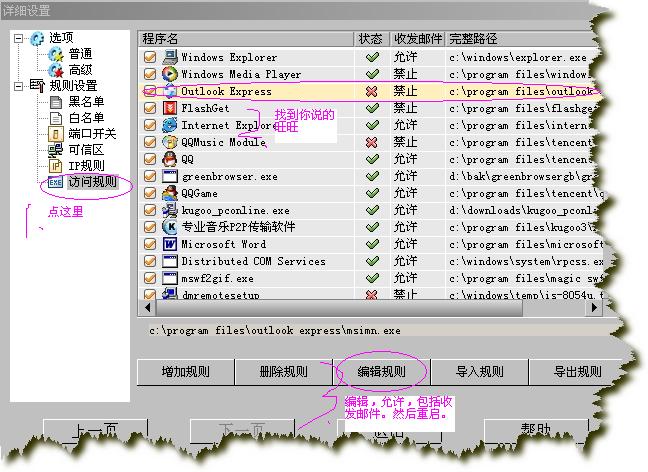Viewport: 648px width, 472px height.
Task: Select the c:\windows\explorer.exe path cell
Action: 518,57
